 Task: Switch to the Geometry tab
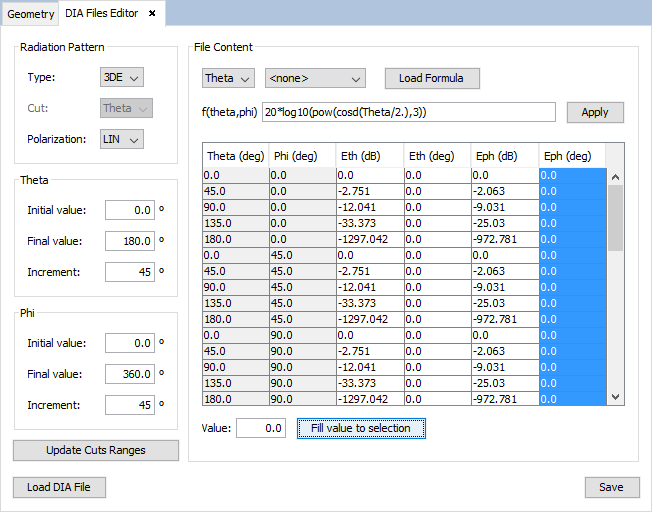(x=30, y=14)
